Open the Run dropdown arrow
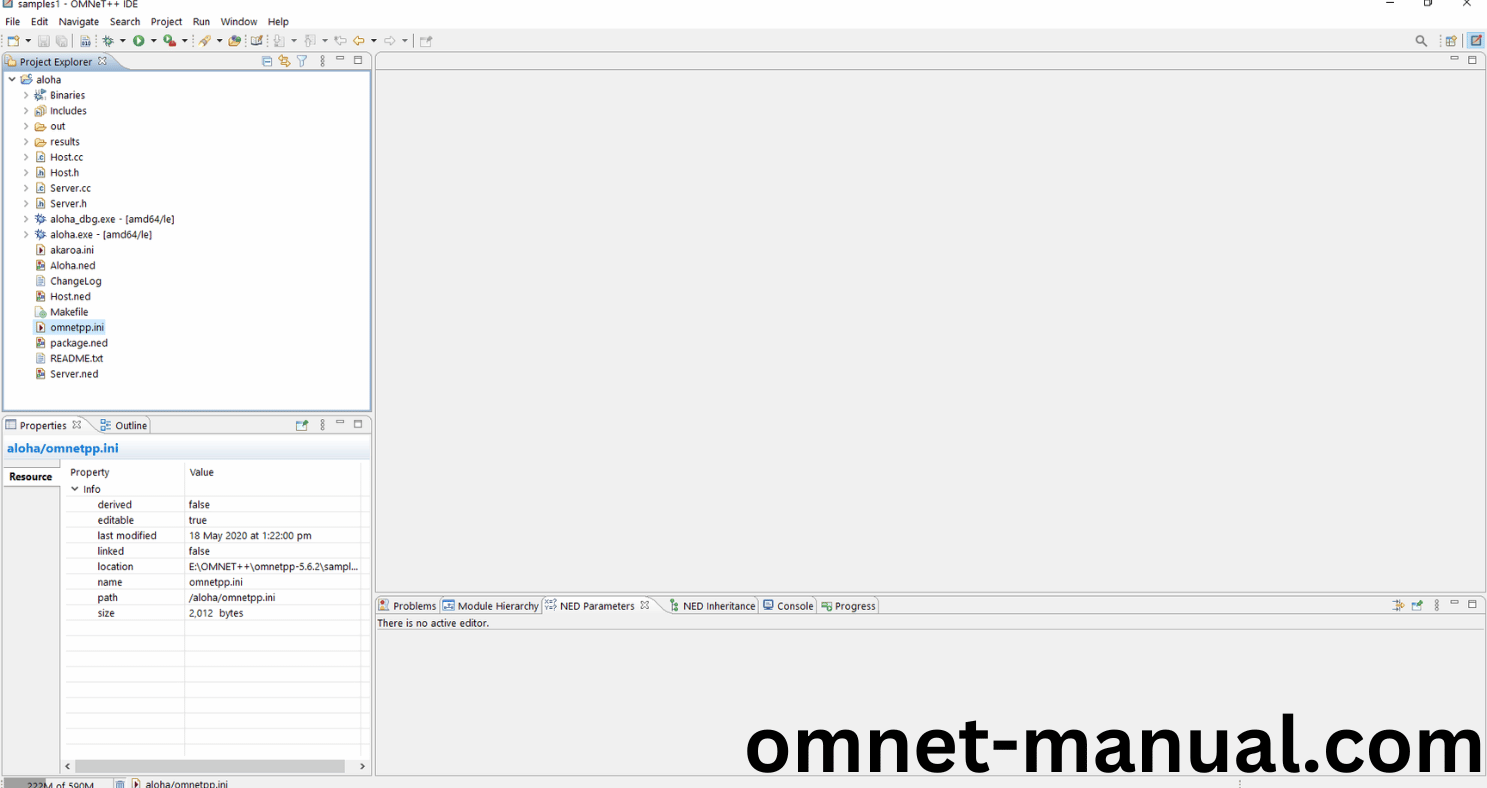Screen dimensions: 1487x788 pos(153,41)
